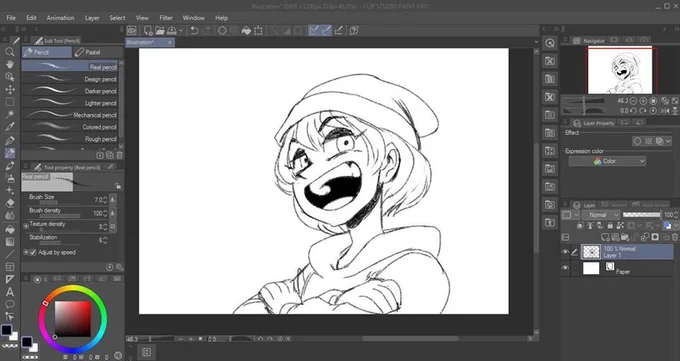The width and height of the screenshot is (680, 361).
Task: Select the Mechanical pencil brush
Action: click(69, 115)
